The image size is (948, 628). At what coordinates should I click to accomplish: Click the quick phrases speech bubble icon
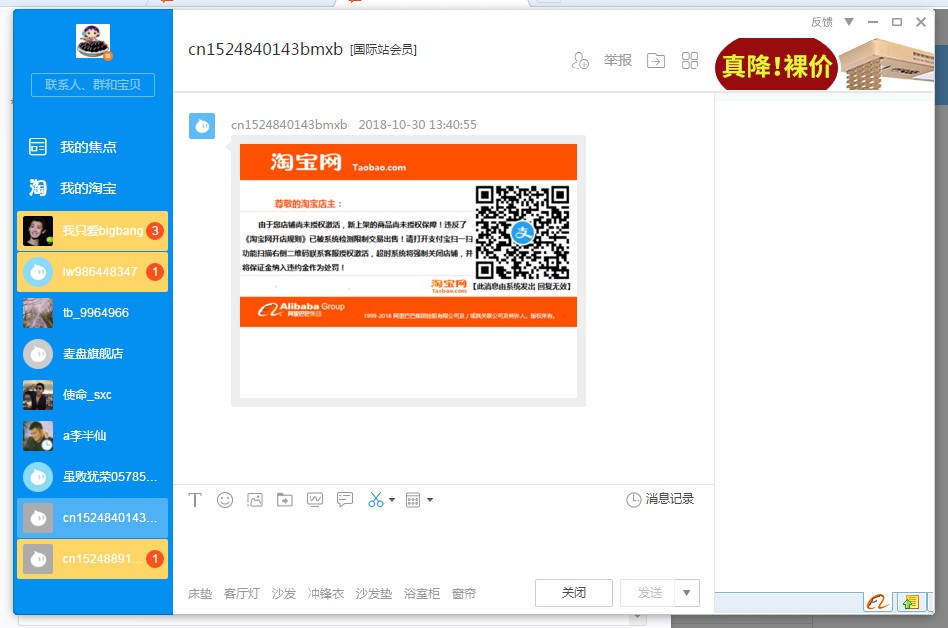pos(345,500)
